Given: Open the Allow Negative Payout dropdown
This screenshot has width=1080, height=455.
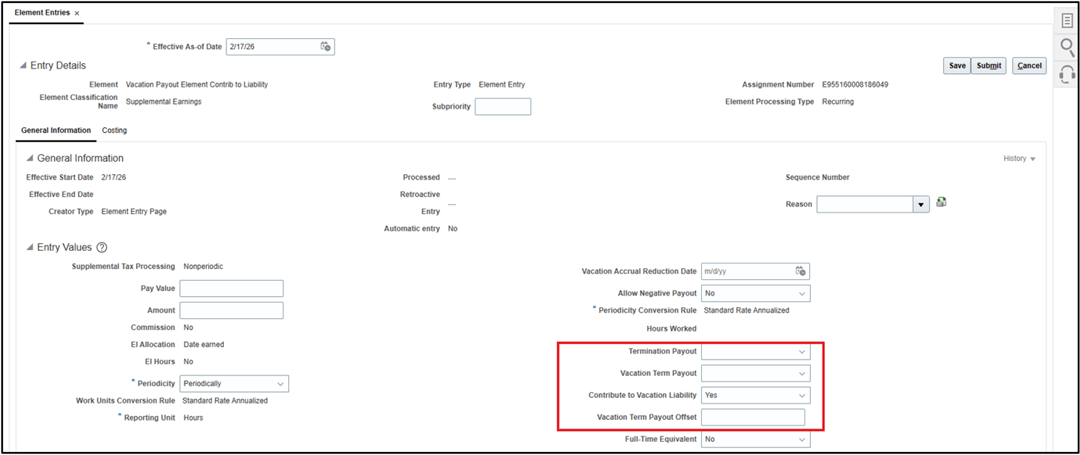Looking at the screenshot, I should (802, 293).
